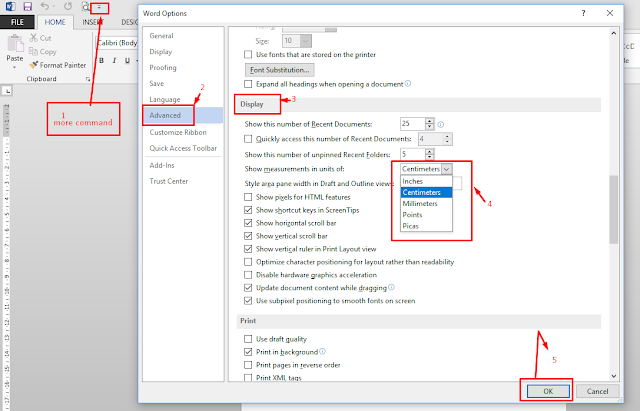Screen dimensions: 640x411
Task: Enable Use draft quality printing
Action: pyautogui.click(x=248, y=339)
